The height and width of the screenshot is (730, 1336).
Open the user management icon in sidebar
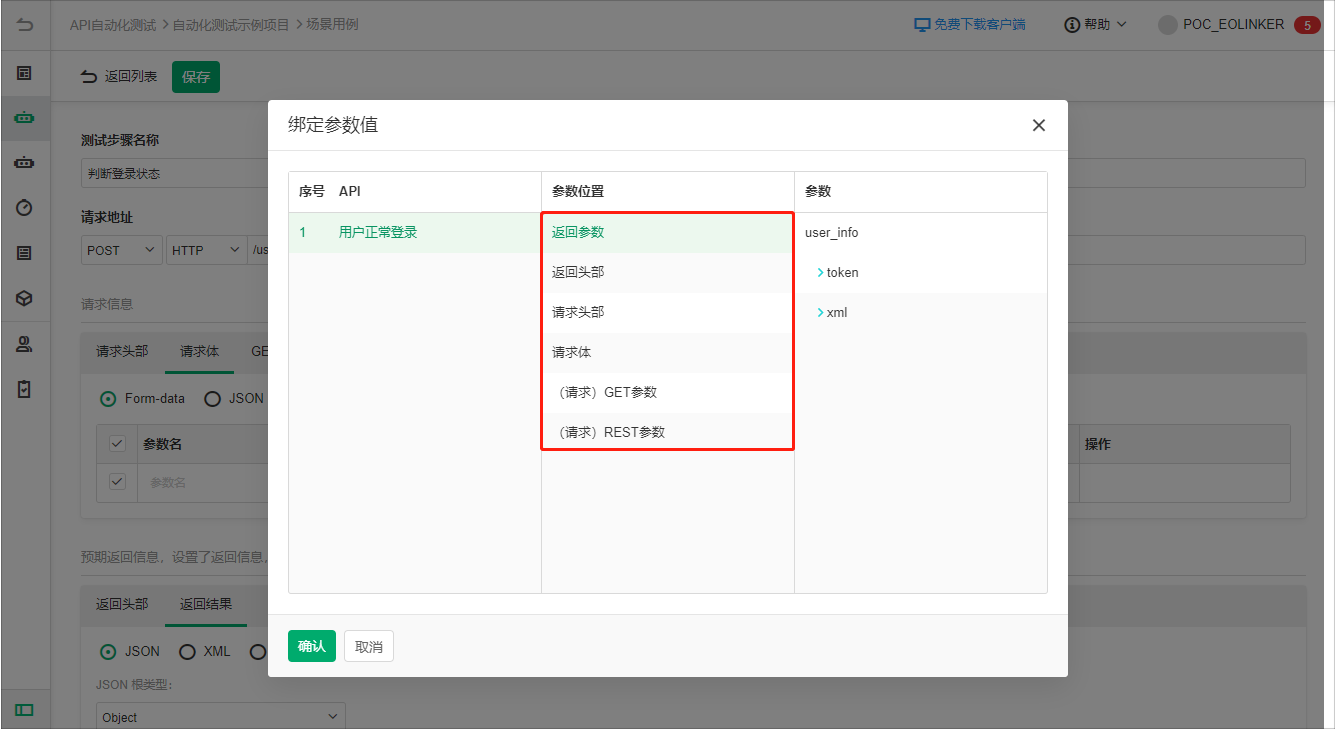pos(25,344)
